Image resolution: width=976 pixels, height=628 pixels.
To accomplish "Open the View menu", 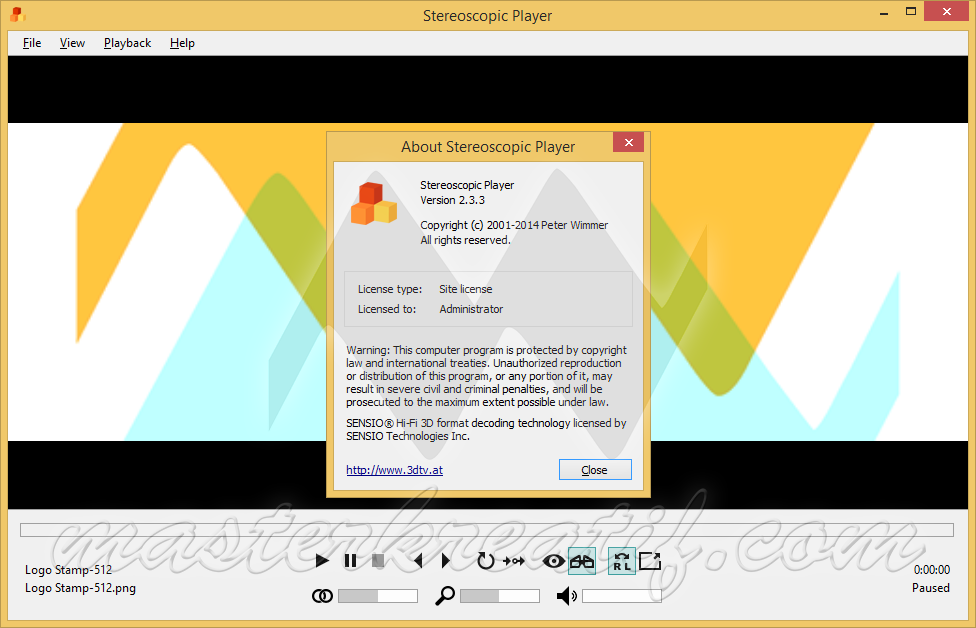I will tap(72, 43).
